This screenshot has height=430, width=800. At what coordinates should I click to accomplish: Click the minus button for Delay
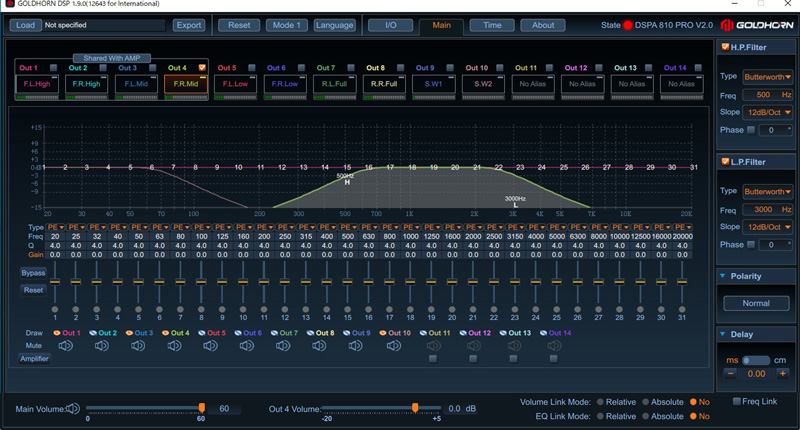pyautogui.click(x=730, y=373)
